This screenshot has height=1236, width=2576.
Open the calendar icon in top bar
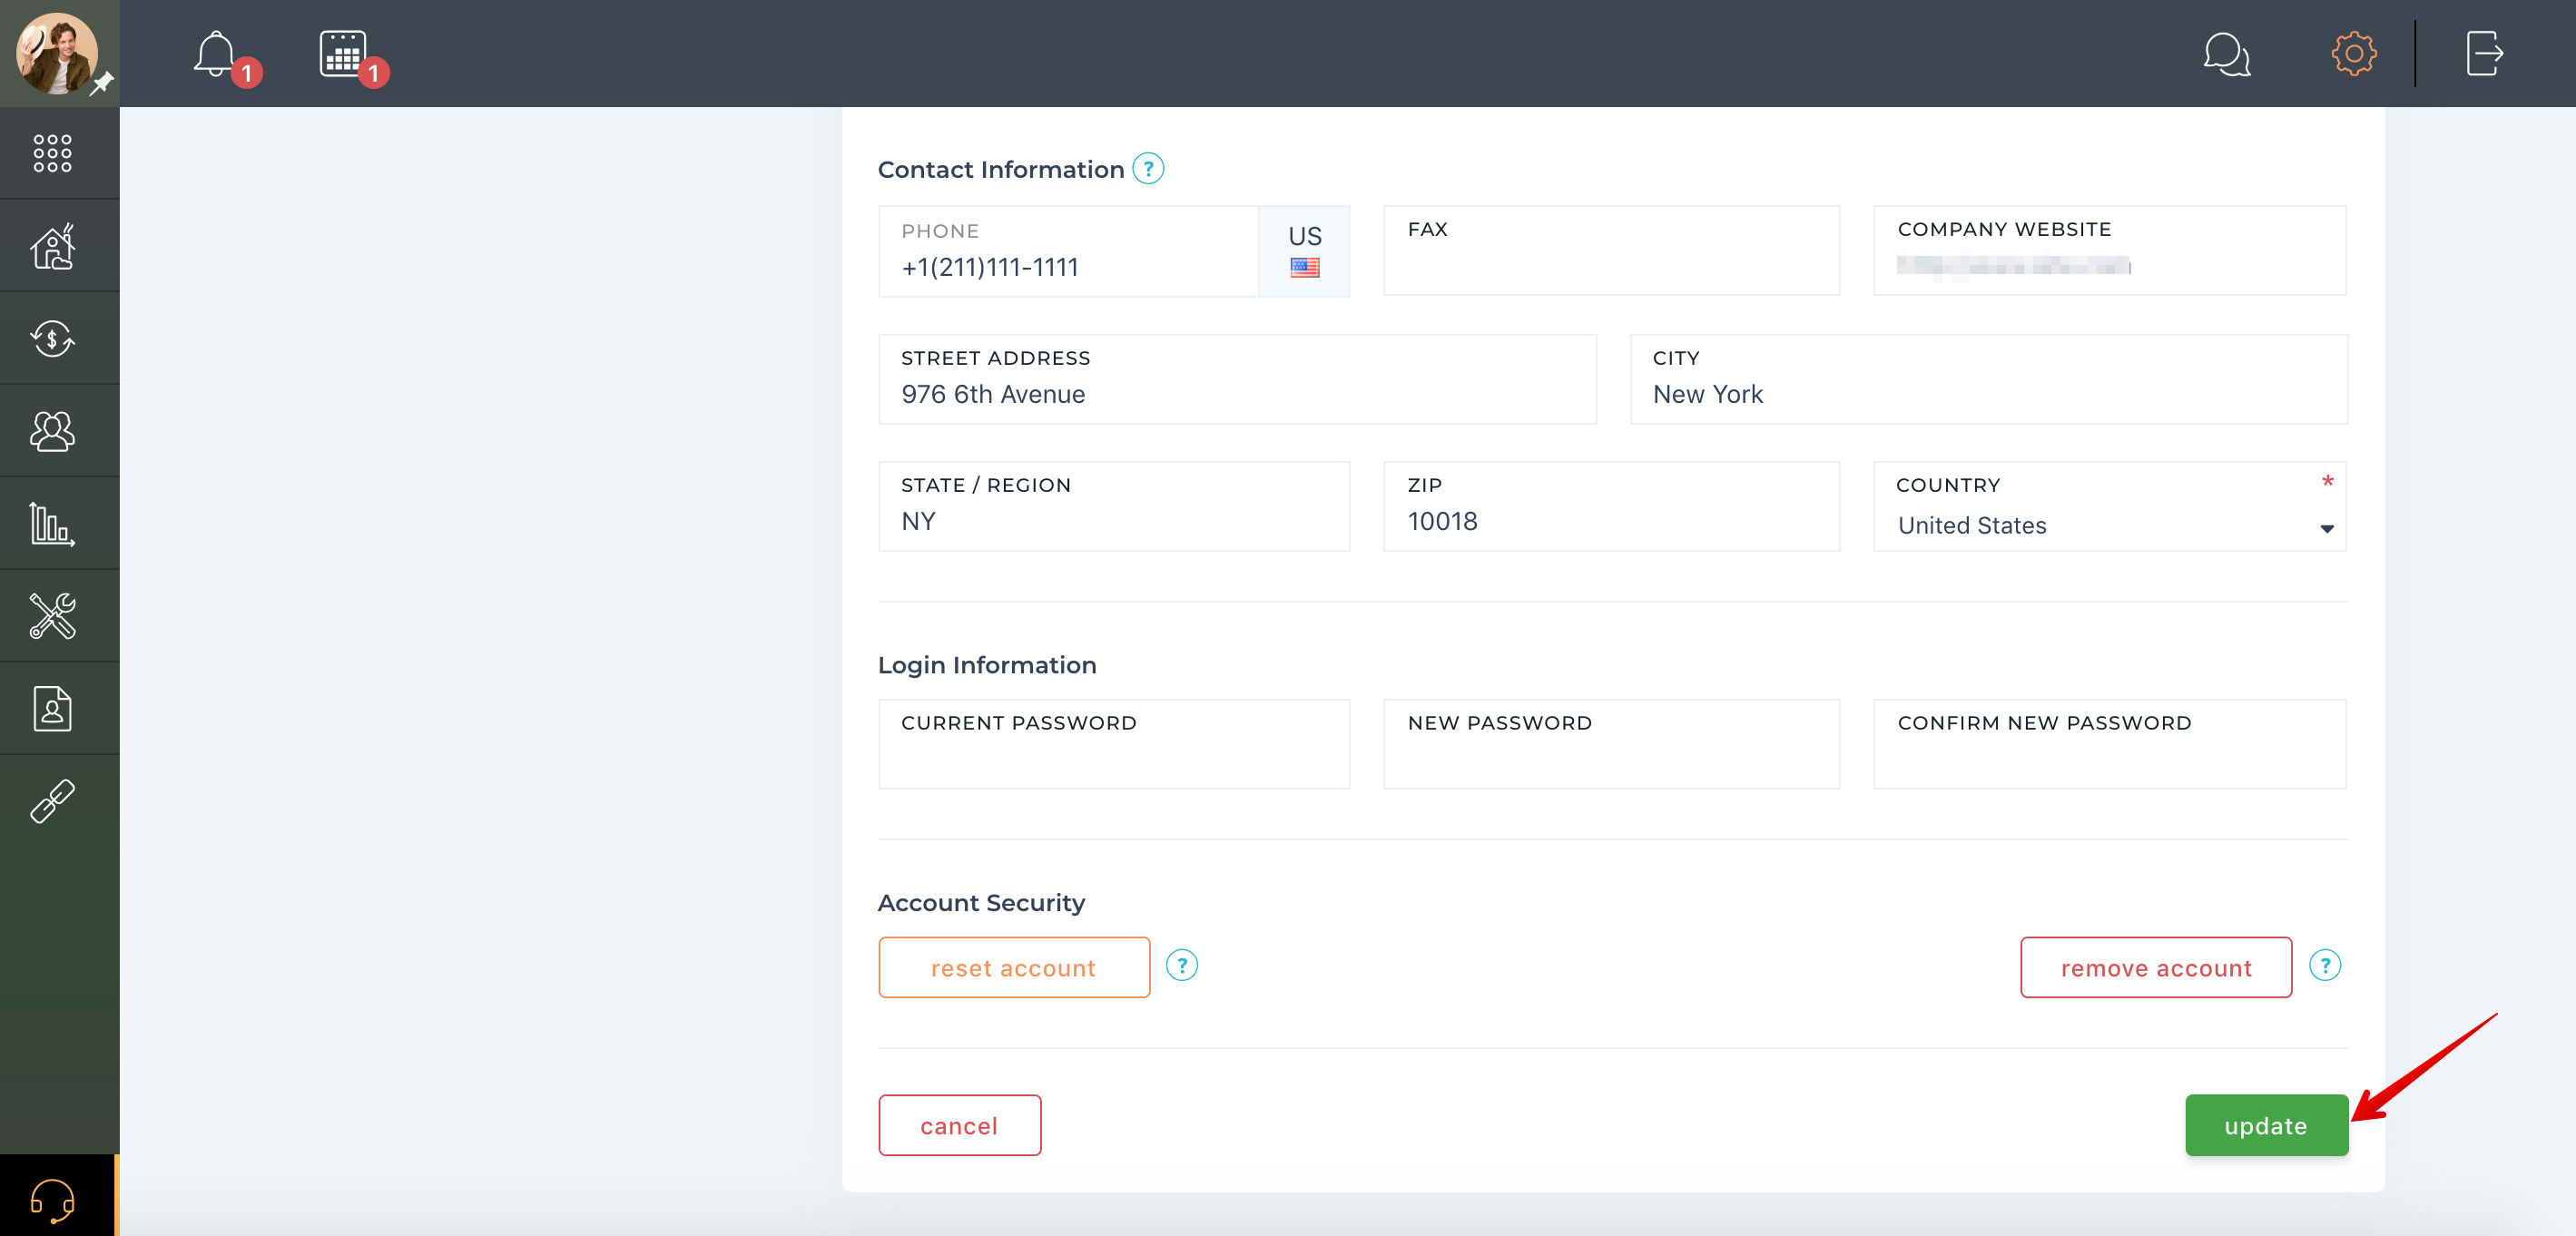[x=343, y=54]
